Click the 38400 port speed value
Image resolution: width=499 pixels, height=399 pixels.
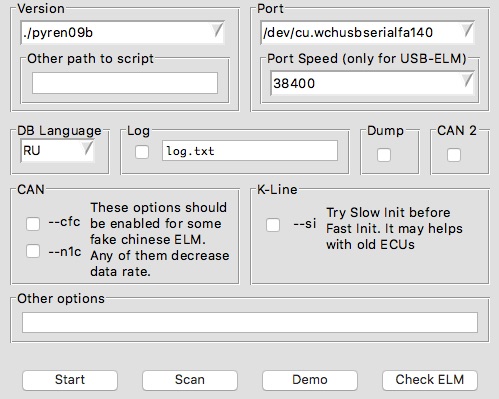click(294, 83)
